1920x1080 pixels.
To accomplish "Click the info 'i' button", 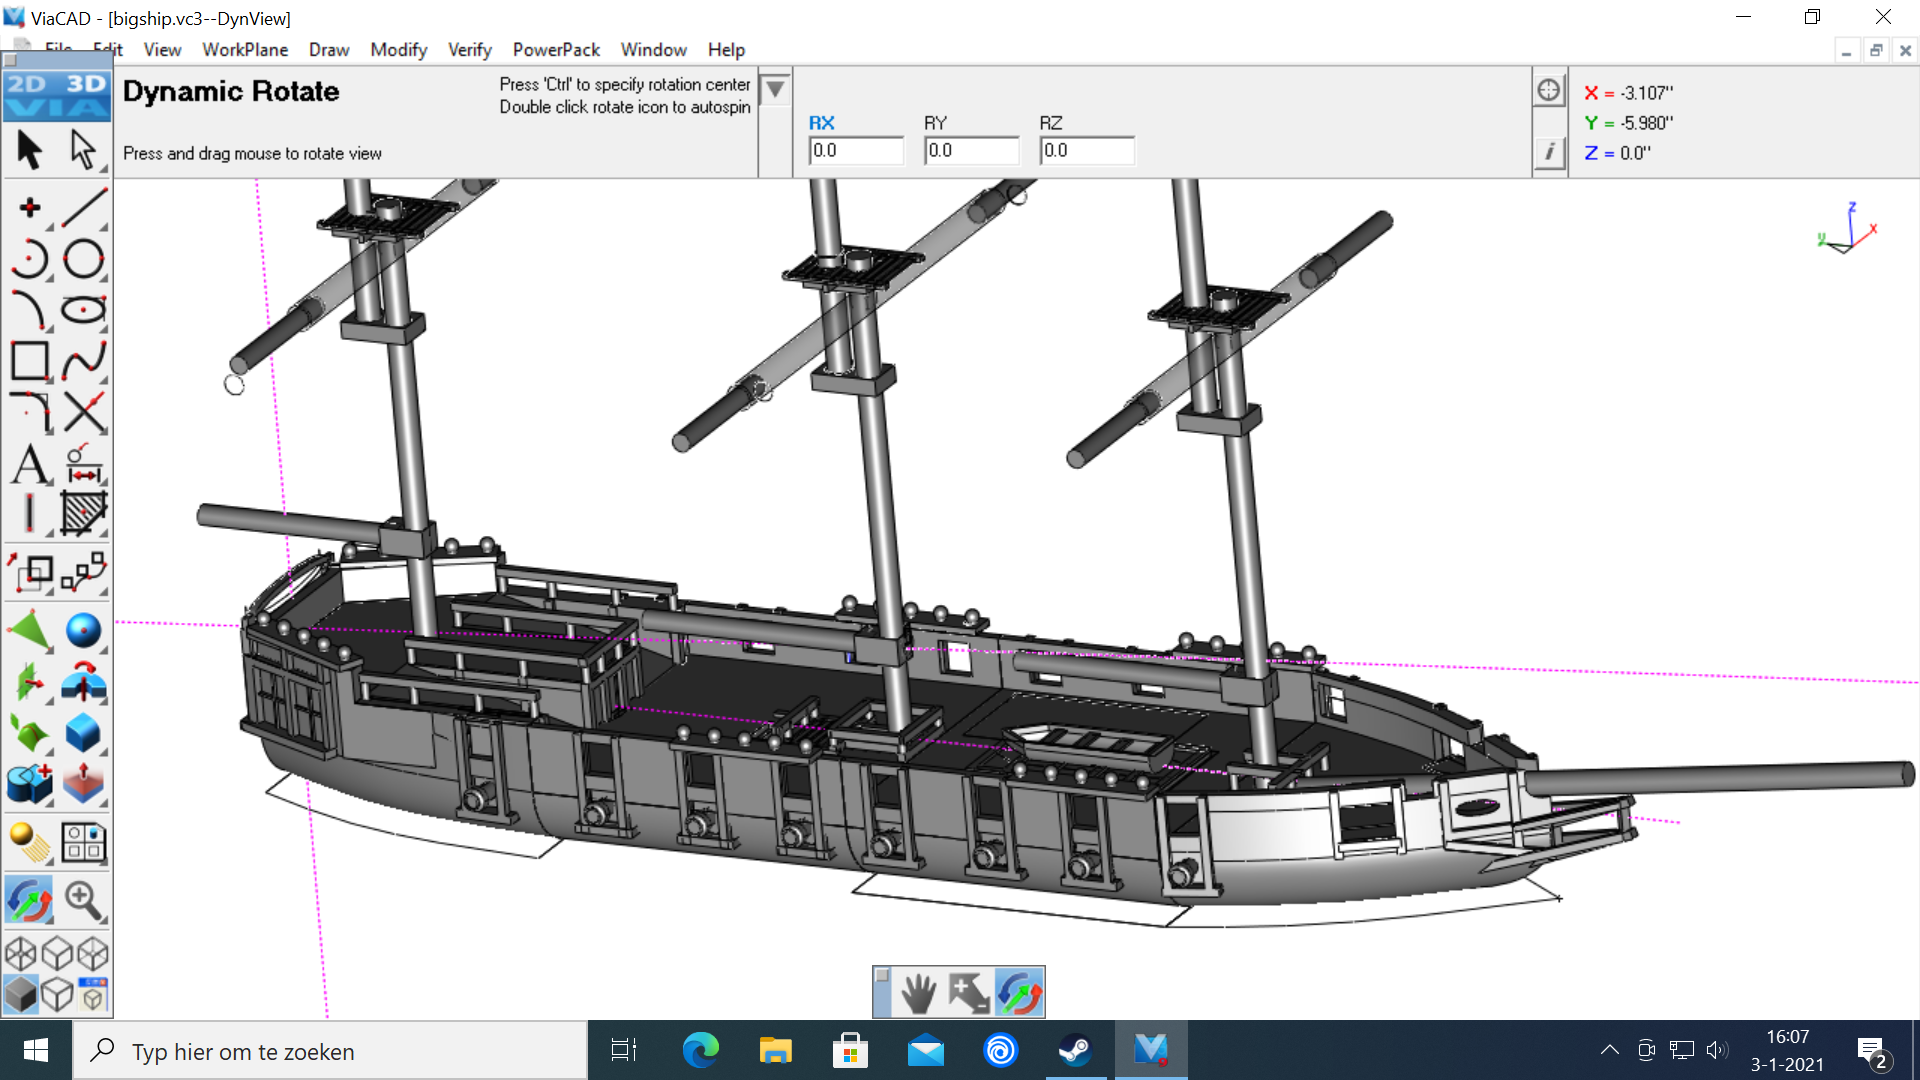I will (x=1549, y=152).
